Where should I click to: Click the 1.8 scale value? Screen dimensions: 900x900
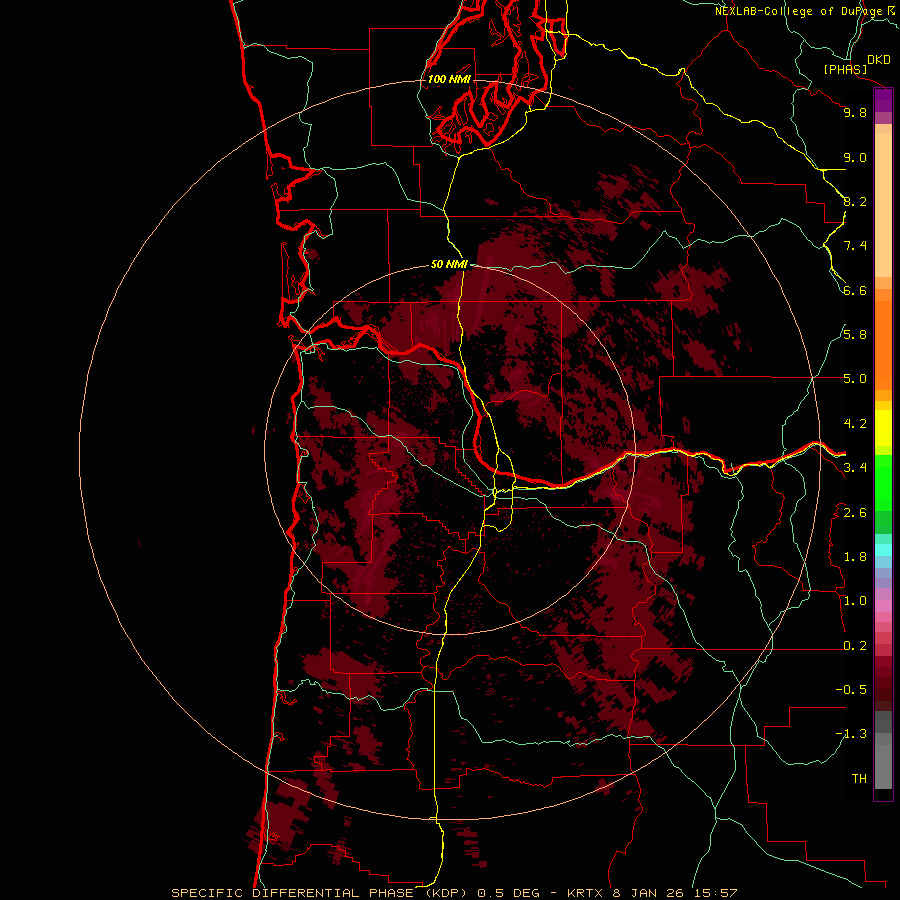[x=855, y=557]
